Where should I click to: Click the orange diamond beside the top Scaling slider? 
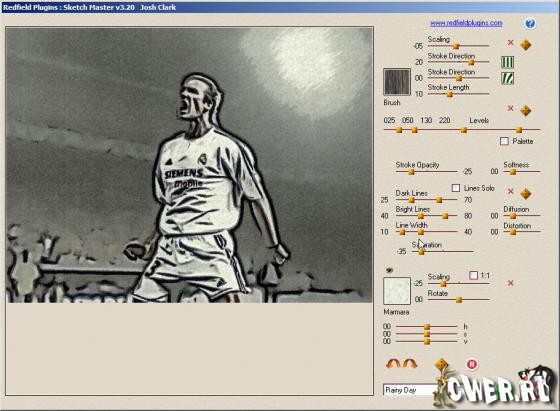click(525, 45)
